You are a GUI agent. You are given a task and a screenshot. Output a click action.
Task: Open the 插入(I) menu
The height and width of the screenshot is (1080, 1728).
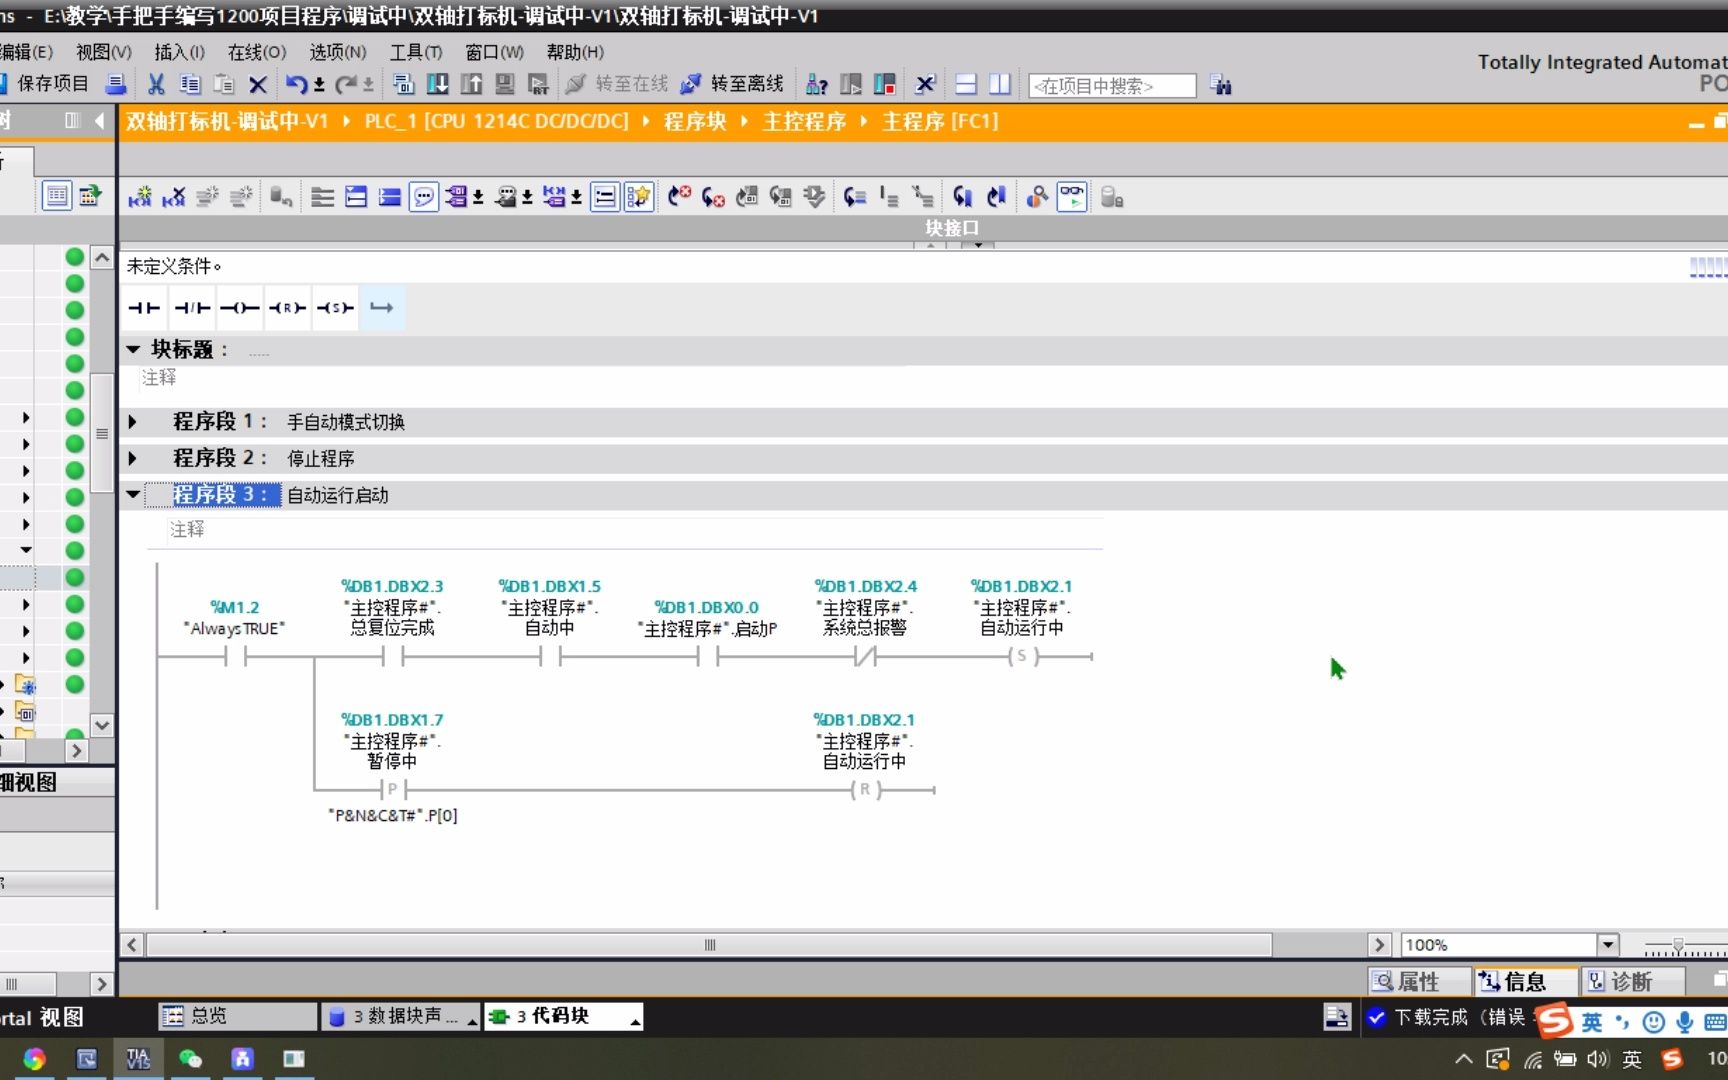(179, 52)
